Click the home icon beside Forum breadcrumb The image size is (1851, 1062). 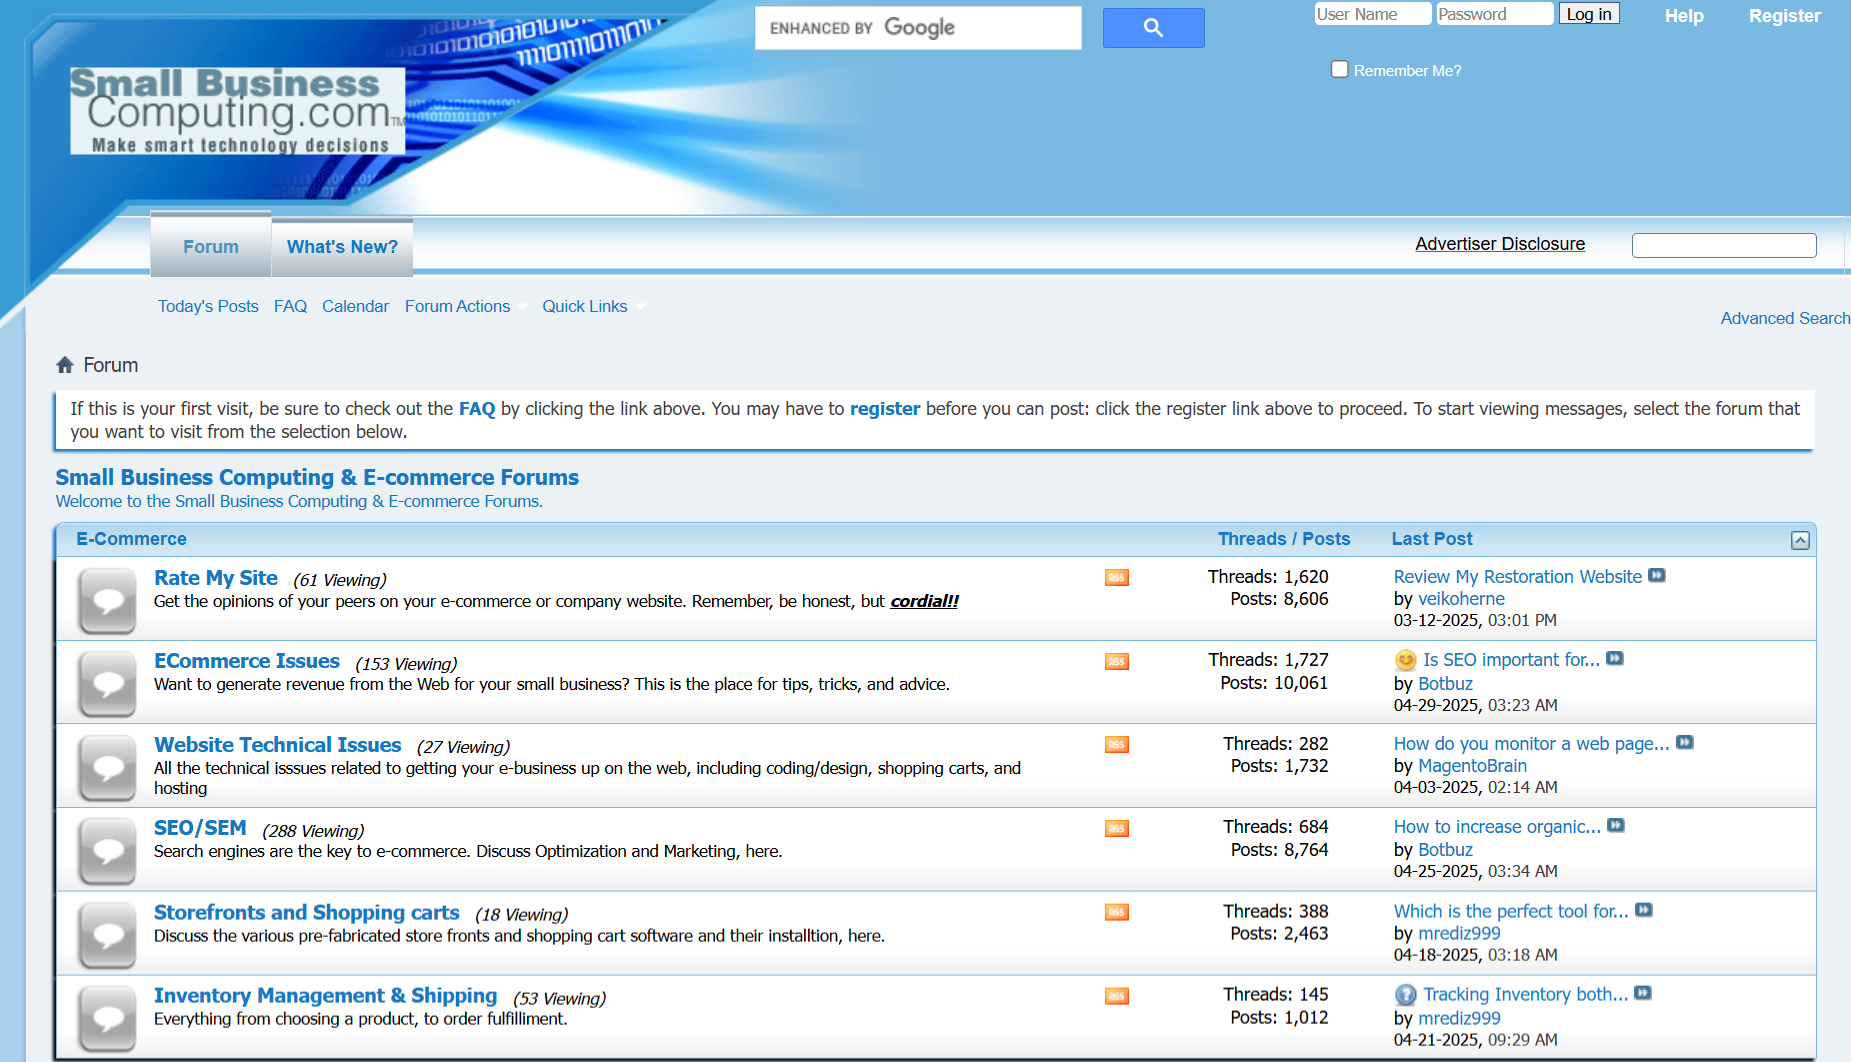pos(65,365)
